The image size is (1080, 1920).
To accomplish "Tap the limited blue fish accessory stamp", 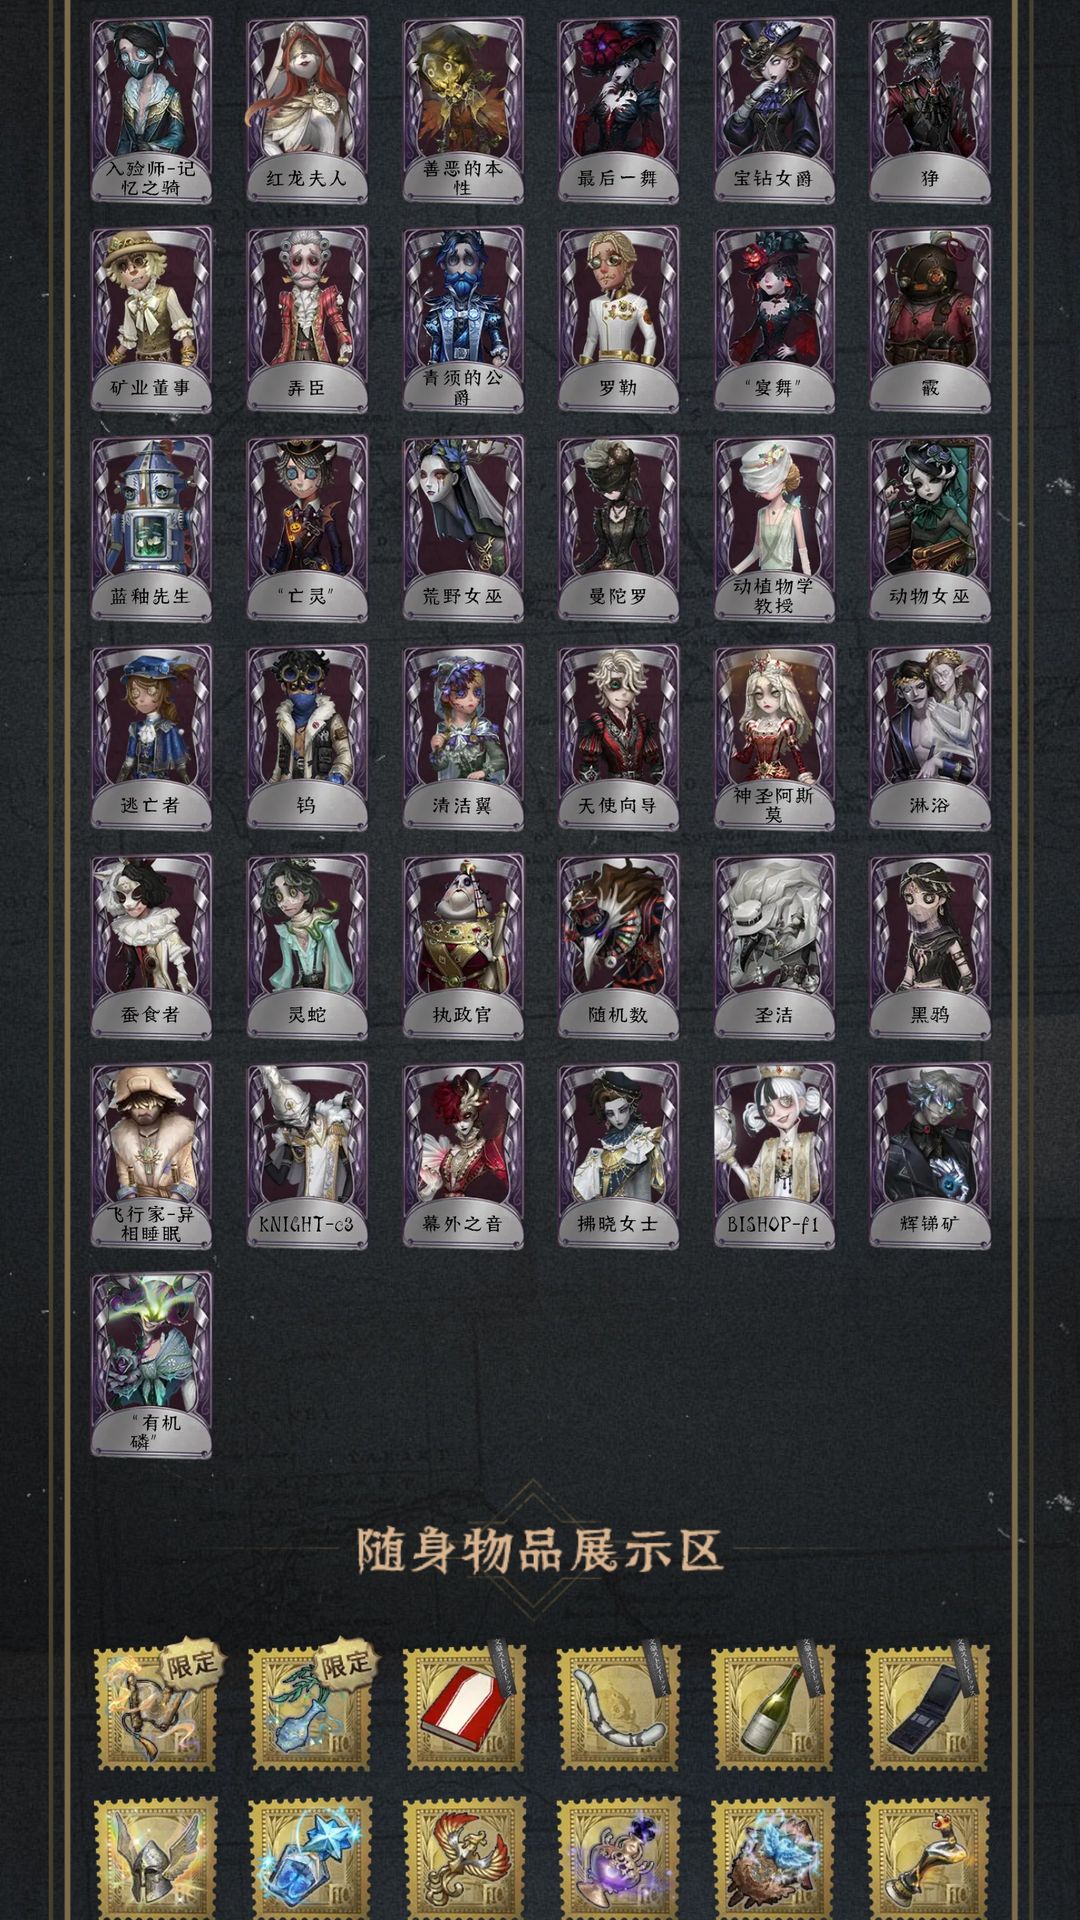I will click(x=309, y=1709).
